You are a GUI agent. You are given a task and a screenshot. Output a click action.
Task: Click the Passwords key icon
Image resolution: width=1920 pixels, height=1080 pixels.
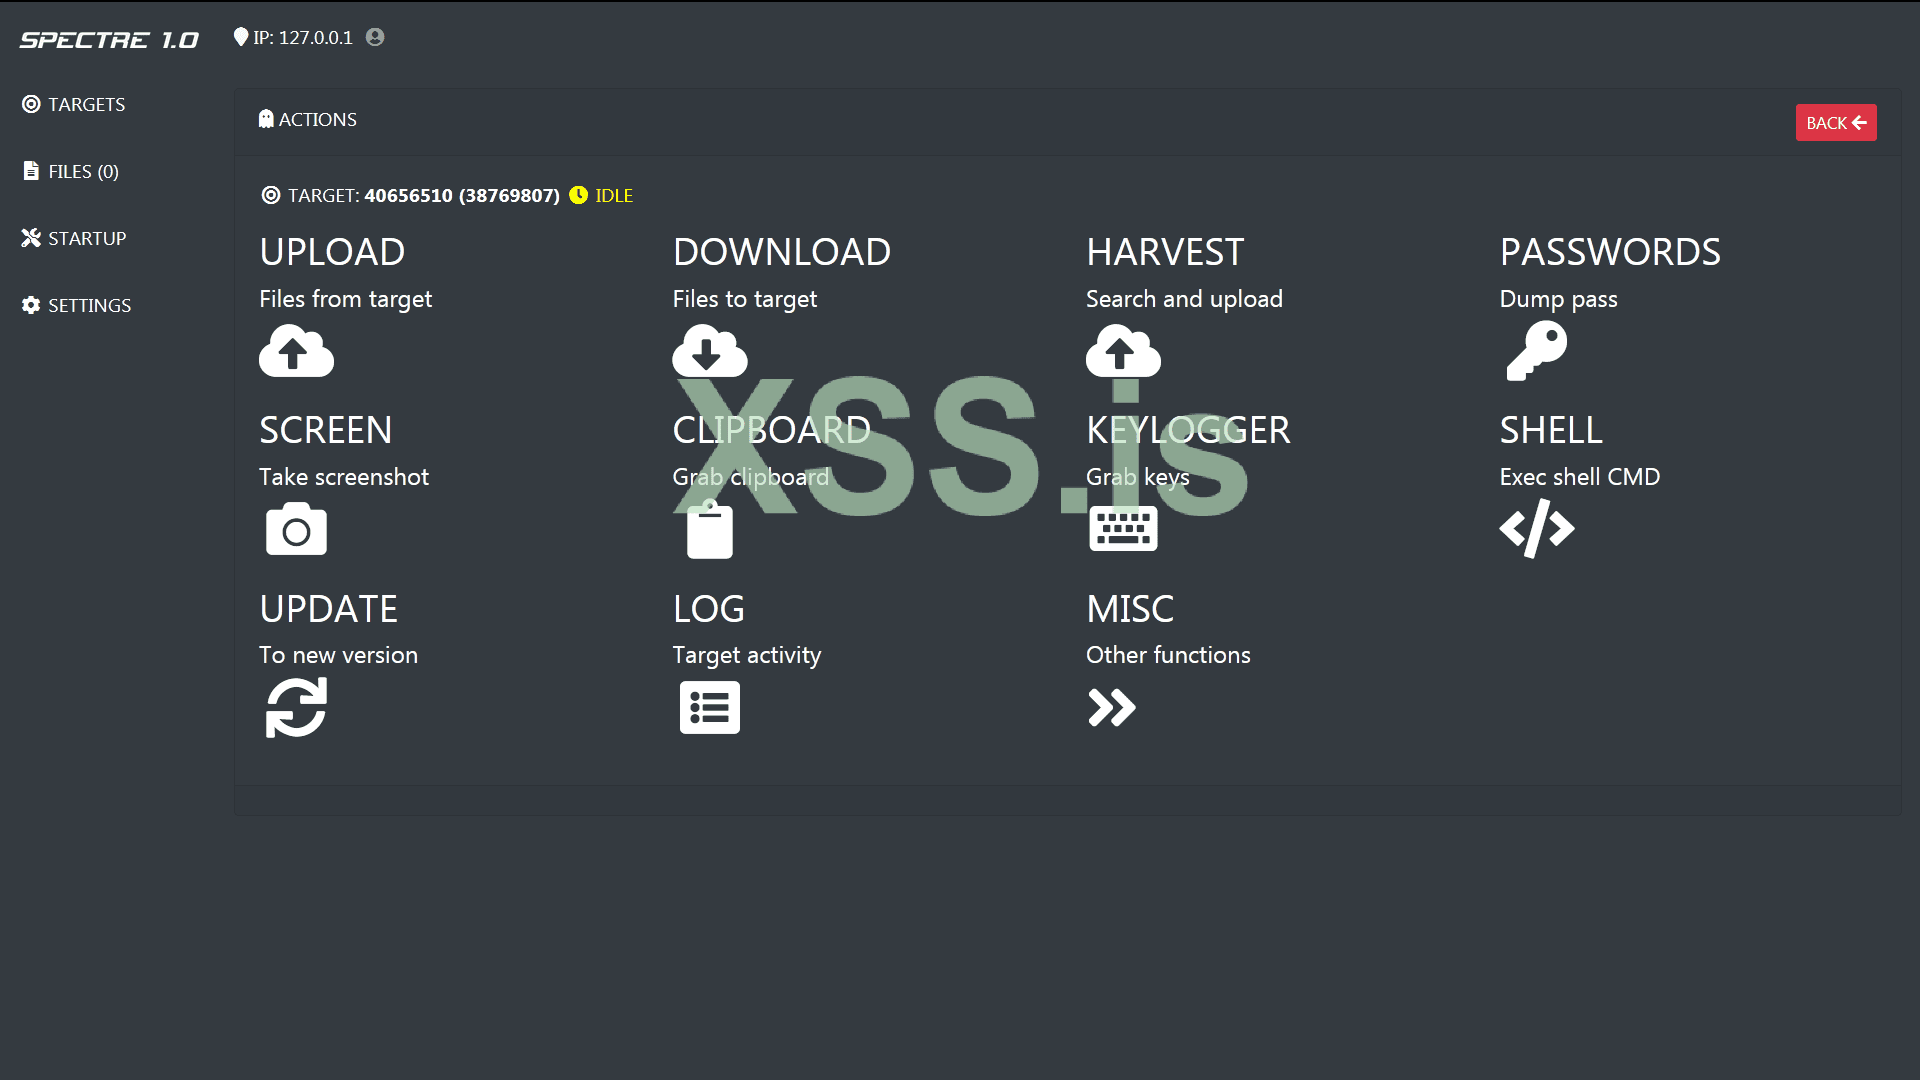pos(1536,351)
